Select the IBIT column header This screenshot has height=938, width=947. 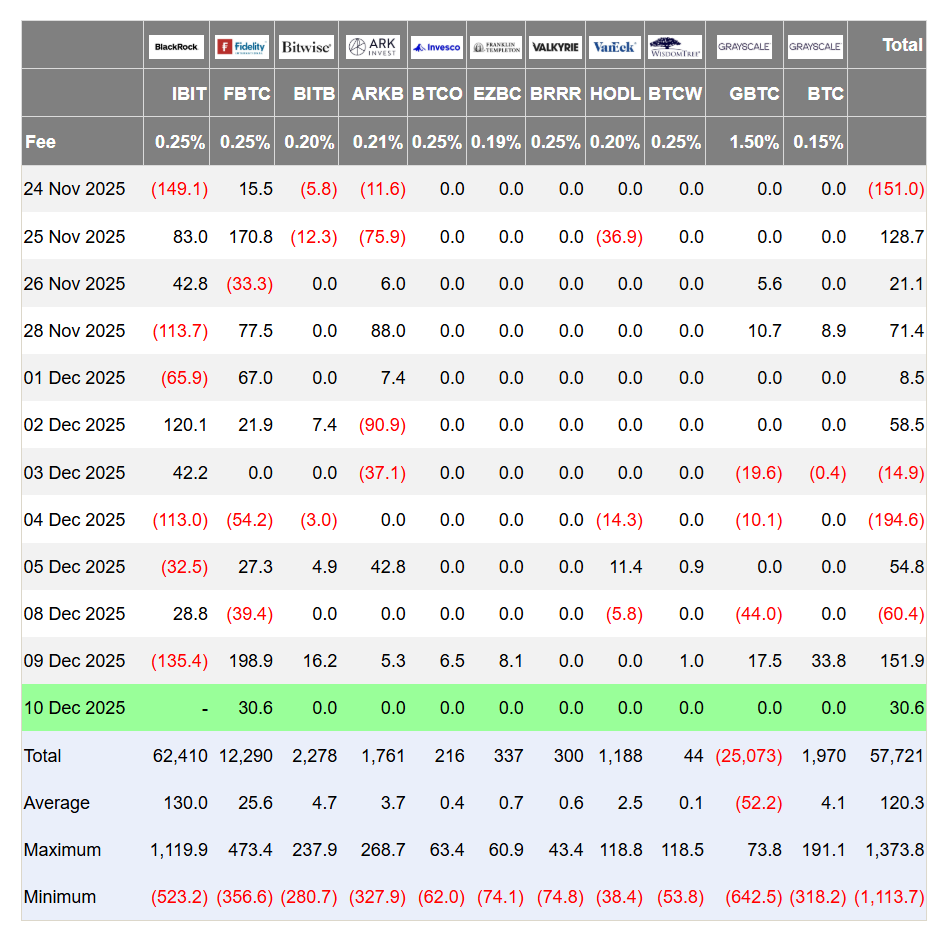click(188, 93)
